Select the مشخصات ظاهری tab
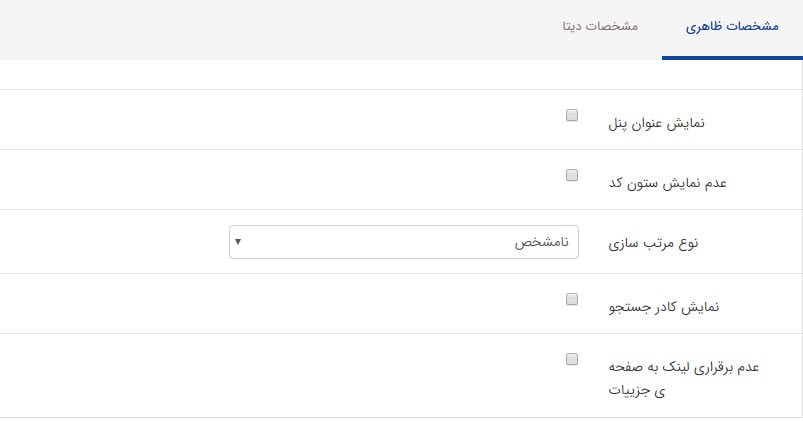The height and width of the screenshot is (421, 803). point(732,27)
